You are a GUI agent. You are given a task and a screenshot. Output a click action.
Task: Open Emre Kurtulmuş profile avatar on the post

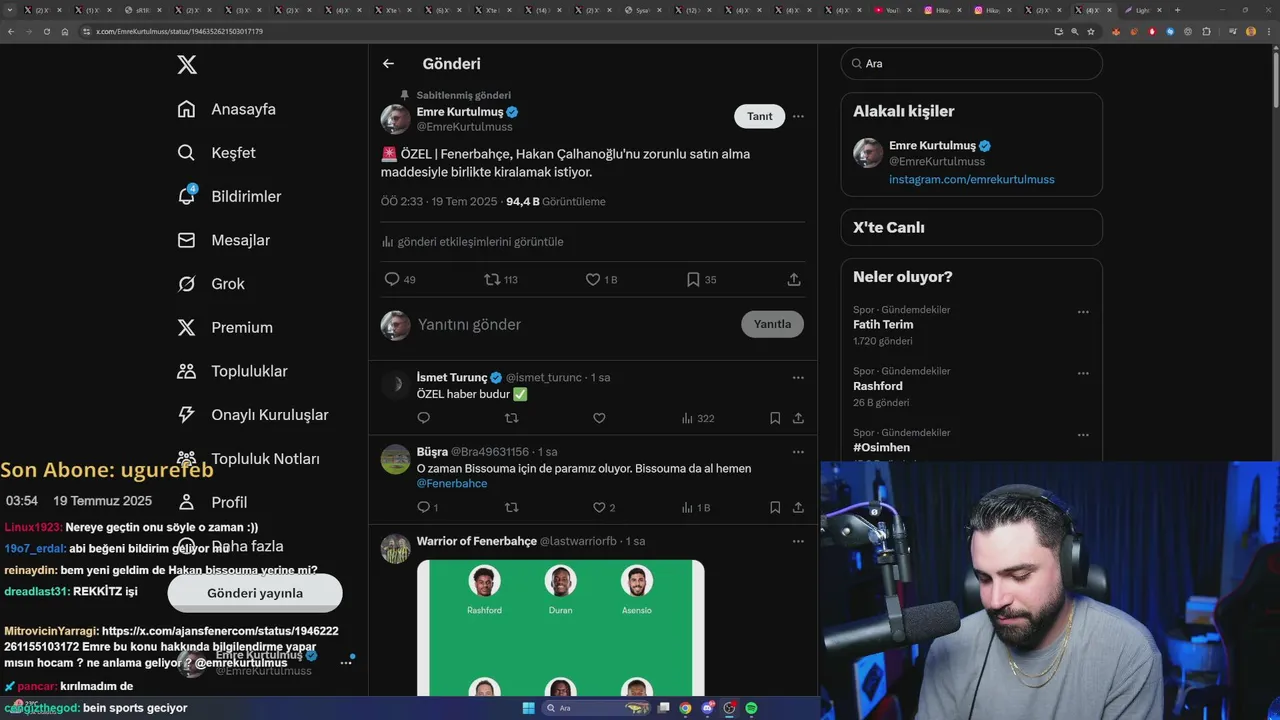click(396, 119)
